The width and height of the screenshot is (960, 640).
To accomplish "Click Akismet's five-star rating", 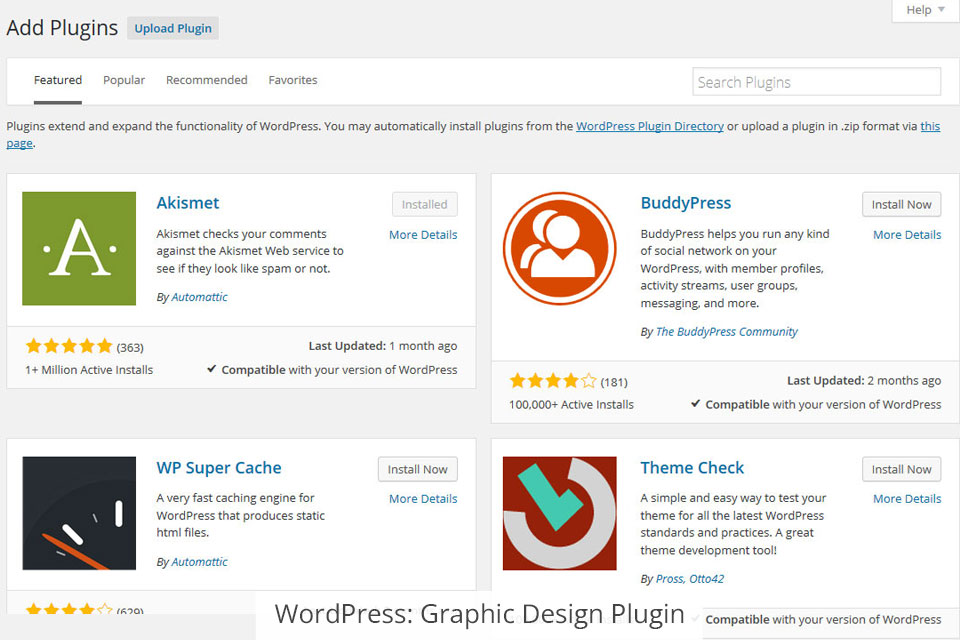I will pyautogui.click(x=69, y=347).
